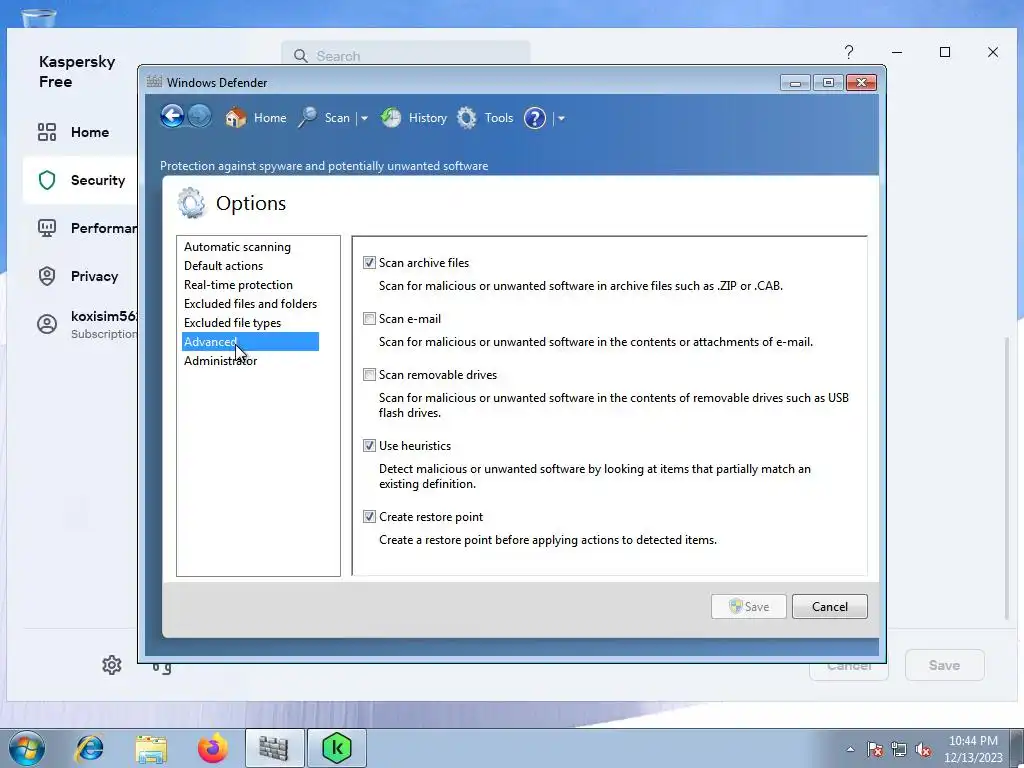Screen dimensions: 1024x768
Task: Select Administrator option
Action: pos(221,360)
